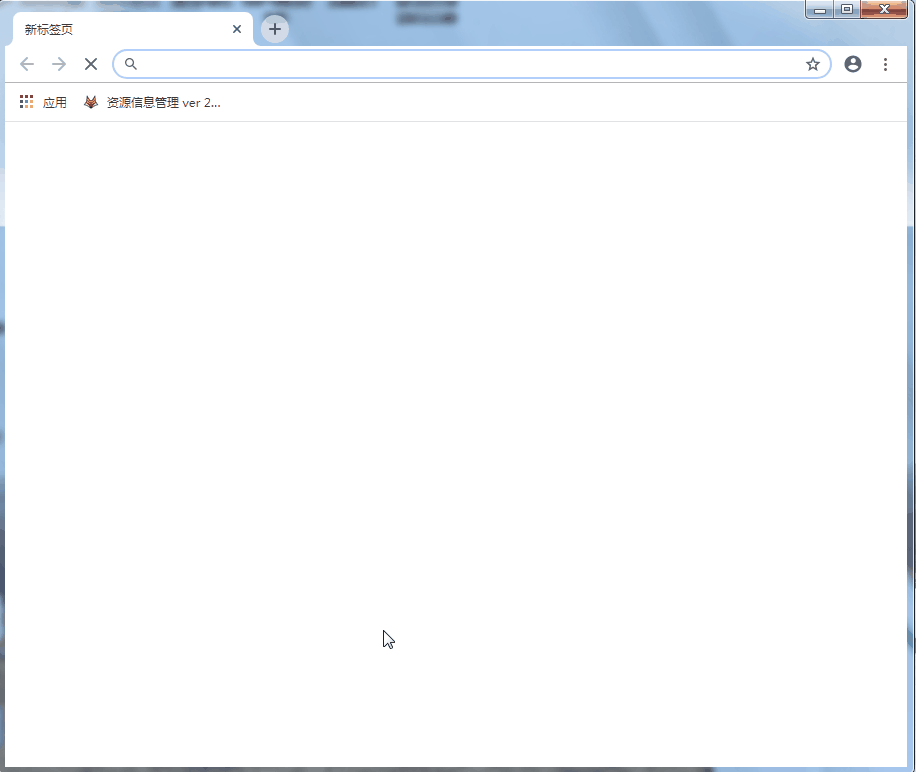The width and height of the screenshot is (916, 772).
Task: Minimize the browser window
Action: pyautogui.click(x=820, y=9)
